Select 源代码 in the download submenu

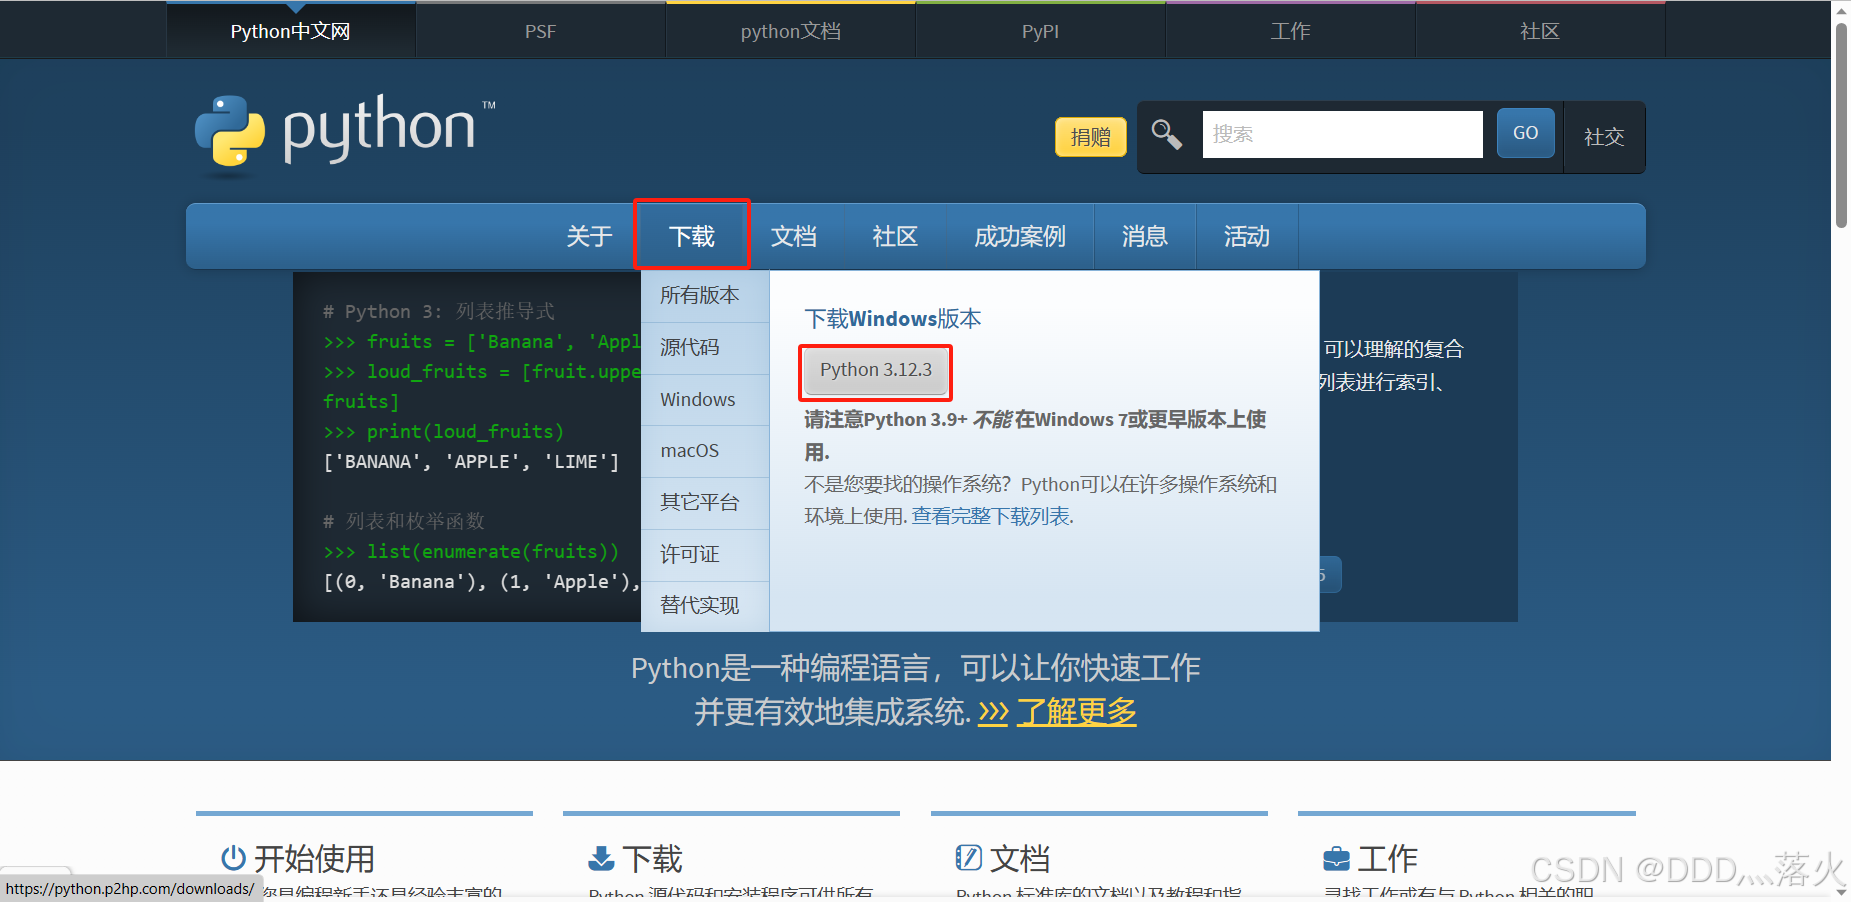(x=705, y=347)
